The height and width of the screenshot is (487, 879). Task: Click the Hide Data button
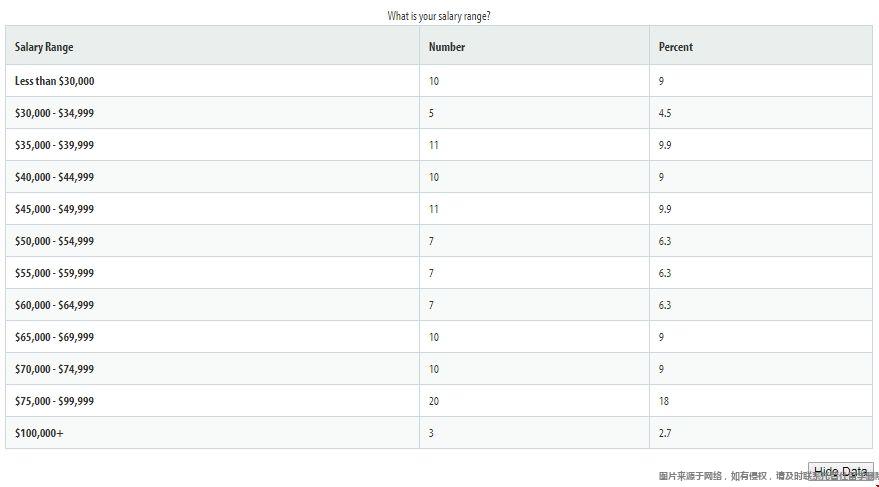click(x=840, y=471)
